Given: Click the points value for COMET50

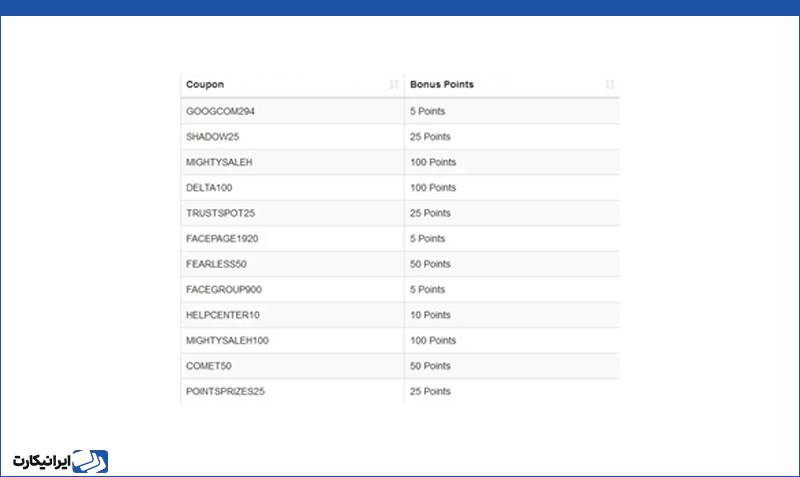Looking at the screenshot, I should pos(430,366).
